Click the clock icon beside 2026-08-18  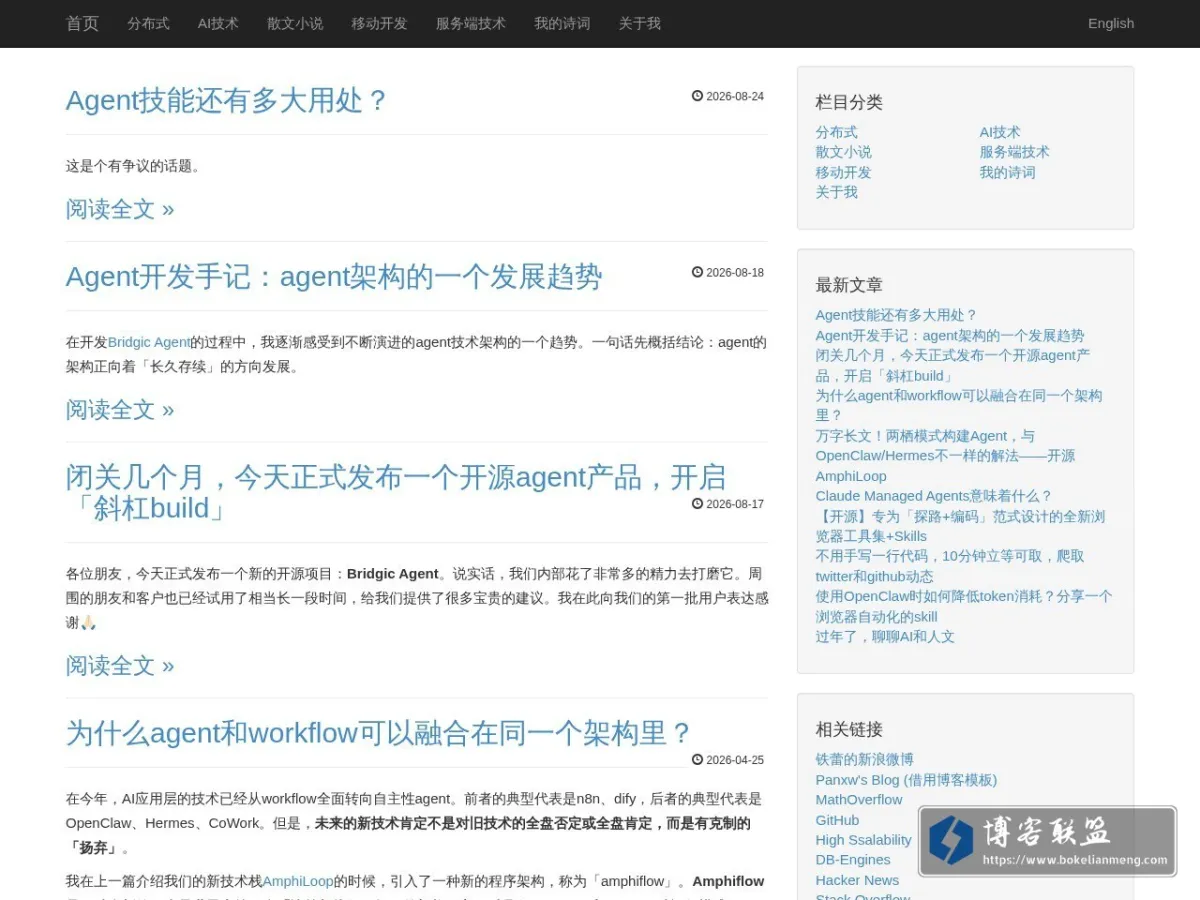point(697,272)
